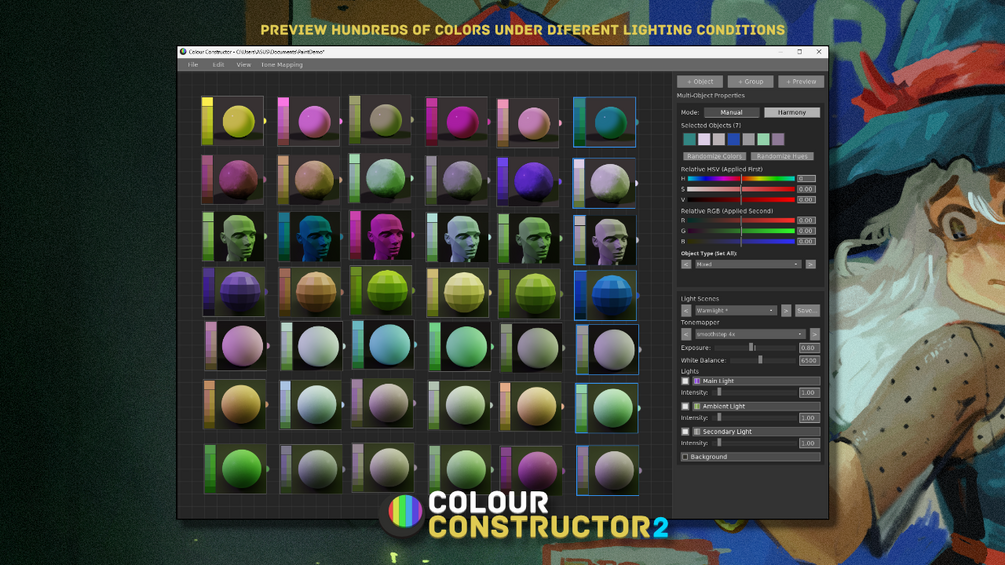1005x565 pixels.
Task: Switch Mode to Harmony
Action: point(792,112)
